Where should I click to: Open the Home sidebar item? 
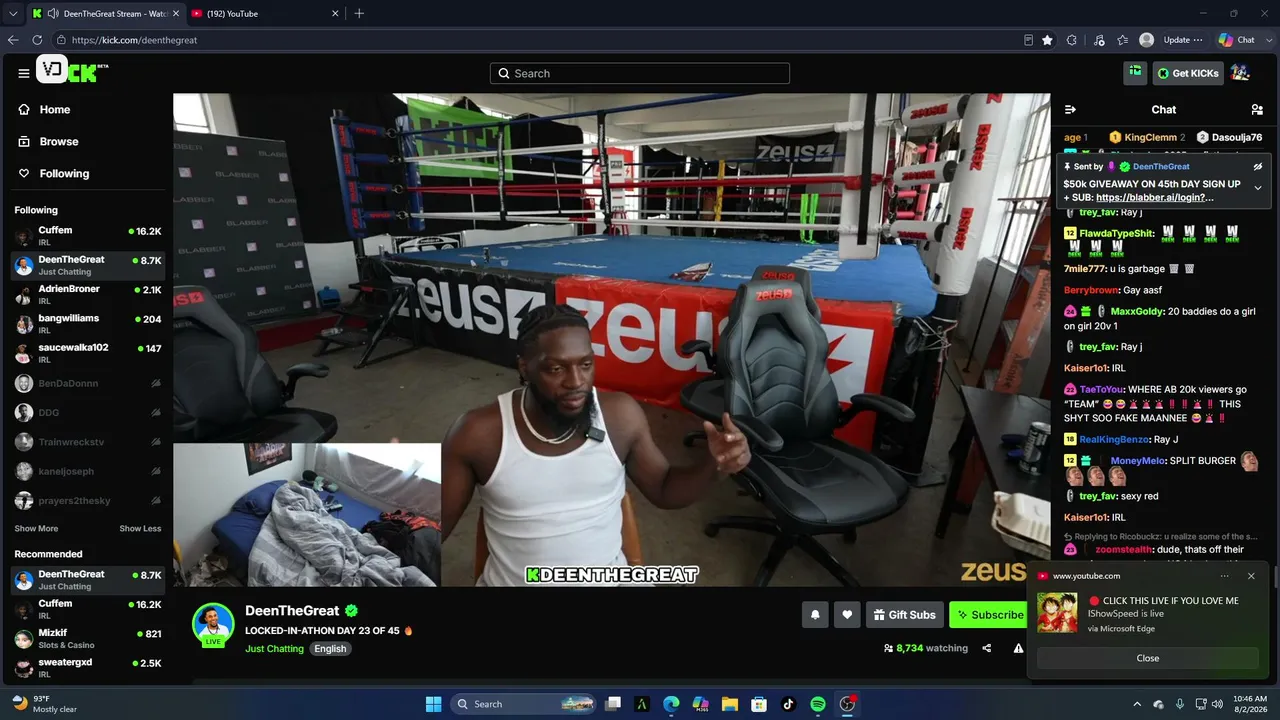[44, 110]
